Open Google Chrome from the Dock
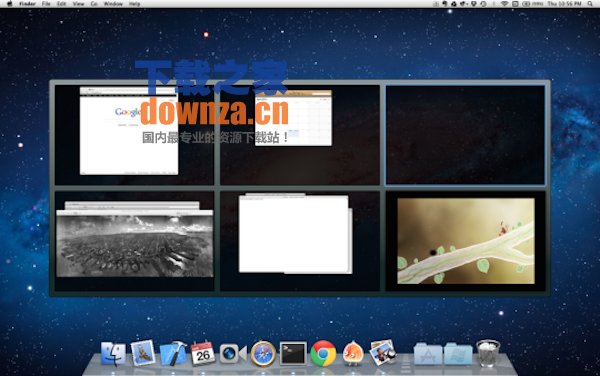Image resolution: width=600 pixels, height=376 pixels. 323,353
